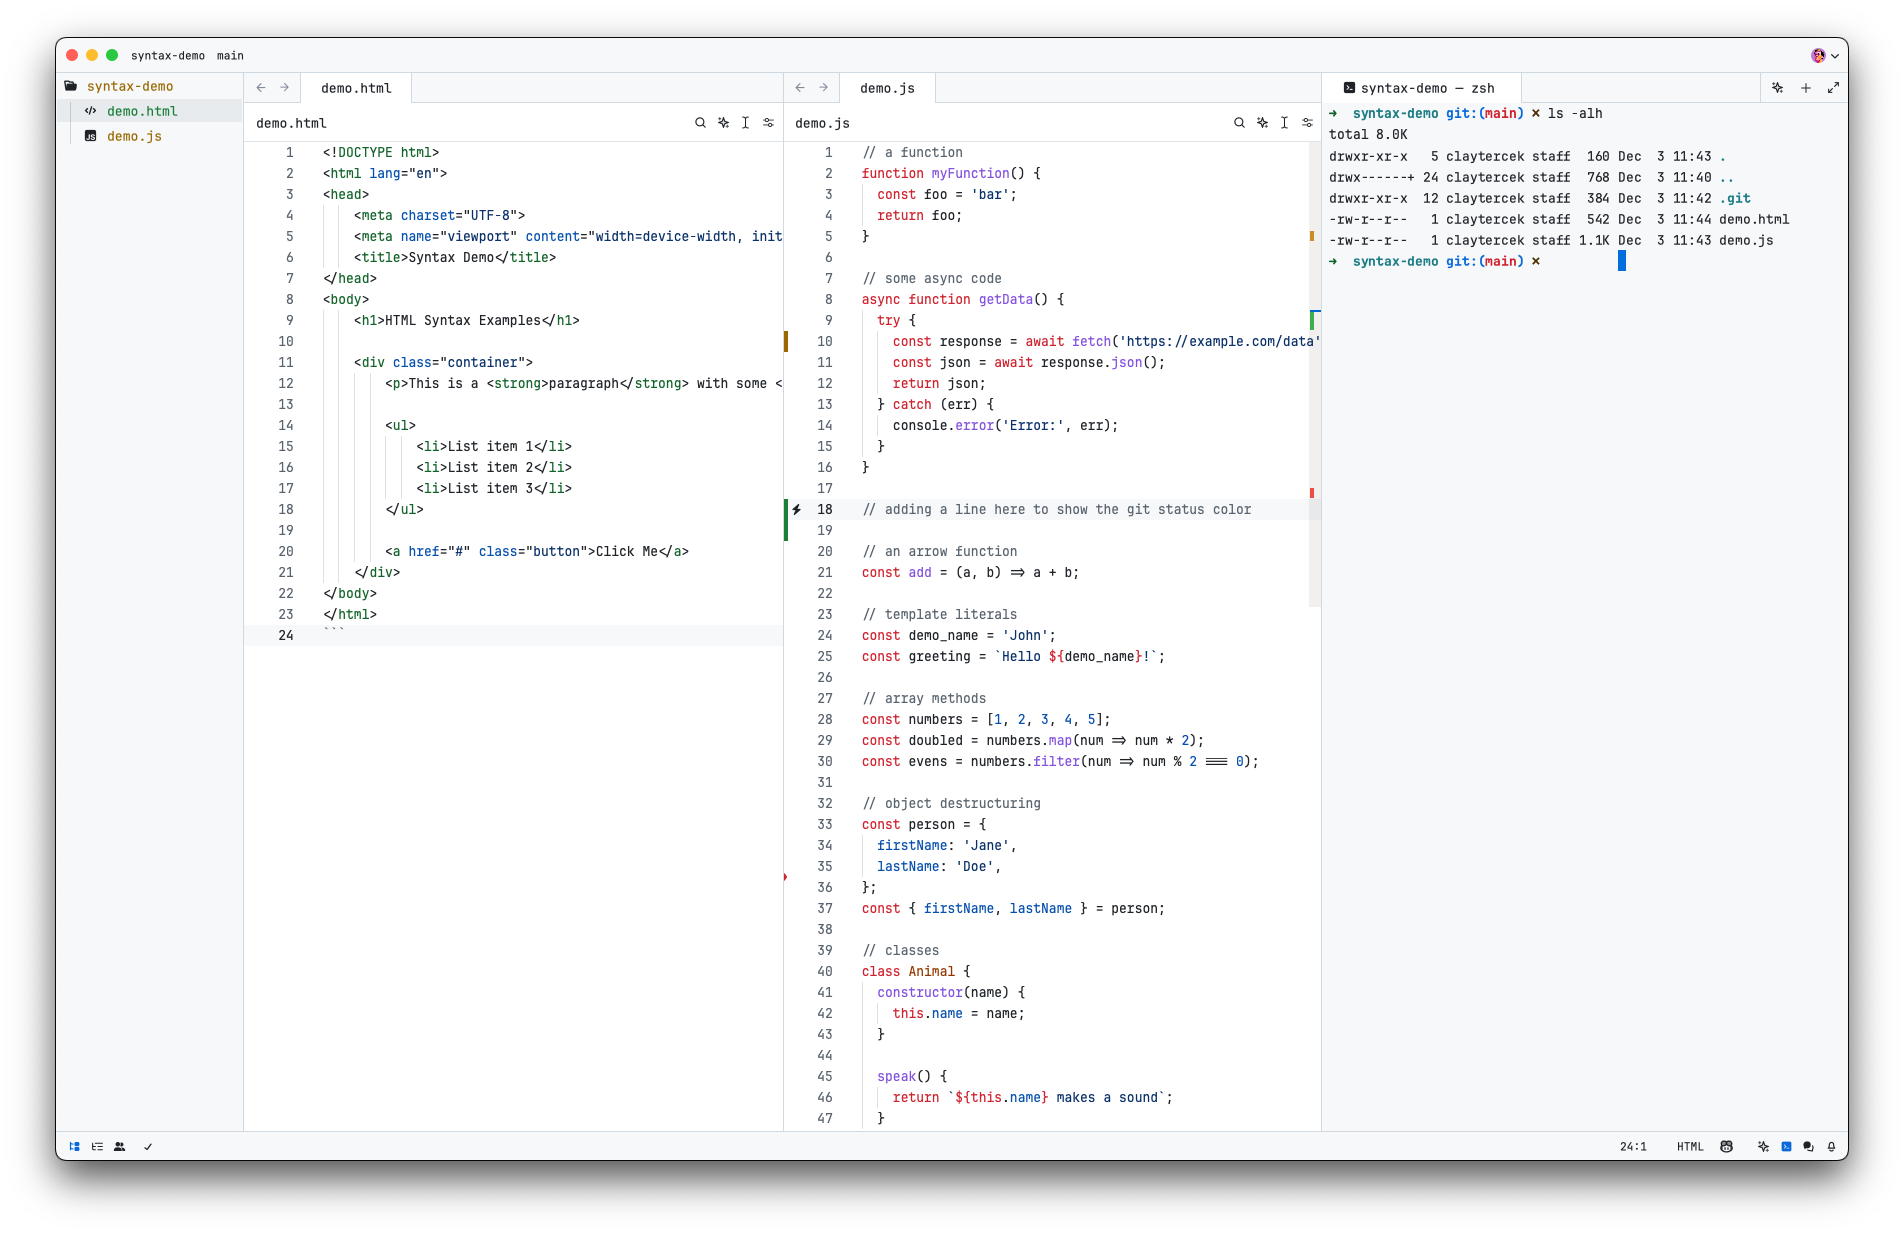Toggle selections menu in demo.js toolbar

coord(1284,123)
